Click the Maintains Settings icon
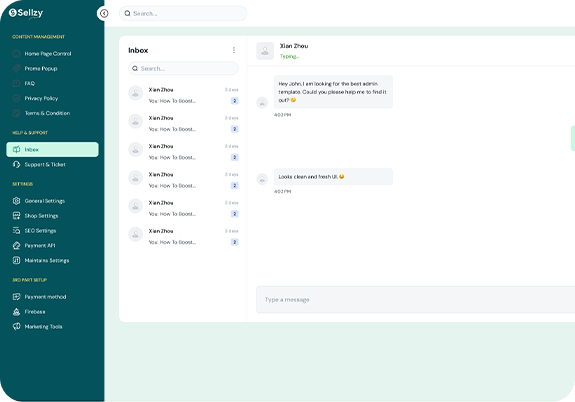Screen dimensions: 575x402 pos(17,260)
